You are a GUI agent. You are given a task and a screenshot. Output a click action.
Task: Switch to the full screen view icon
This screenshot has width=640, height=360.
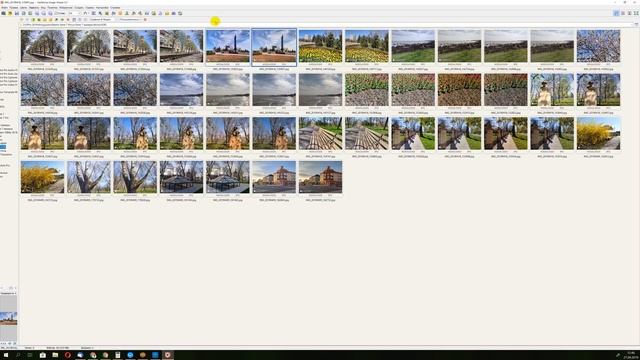(x=636, y=13)
